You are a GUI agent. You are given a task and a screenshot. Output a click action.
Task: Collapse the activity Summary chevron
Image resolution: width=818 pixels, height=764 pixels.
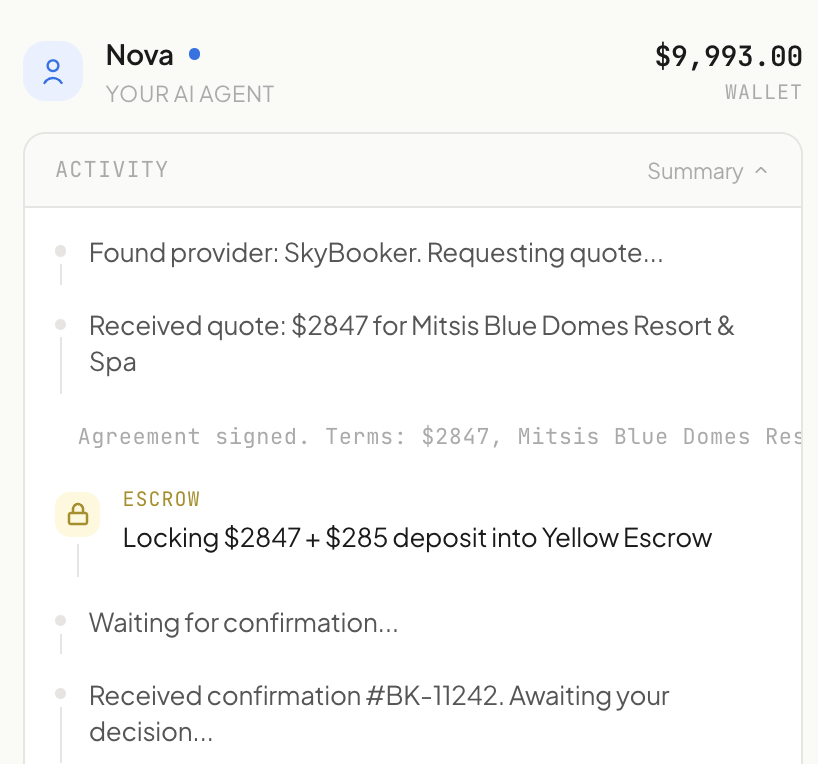pyautogui.click(x=761, y=171)
